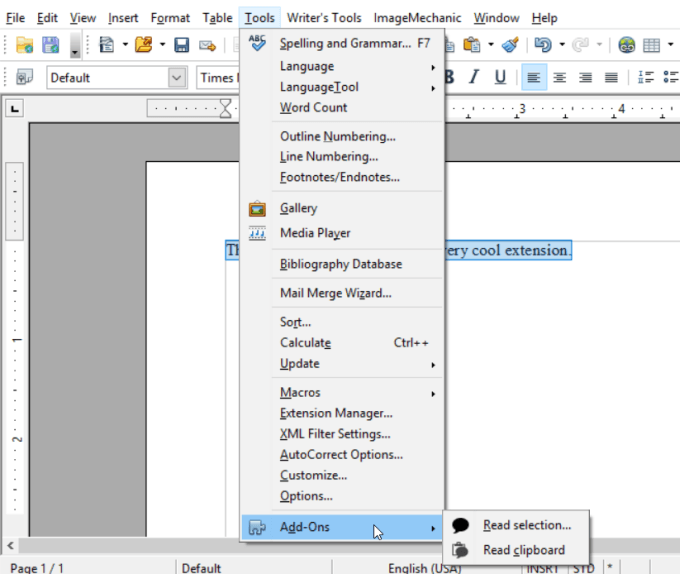Toggle bulleted list
The width and height of the screenshot is (680, 574).
671,78
